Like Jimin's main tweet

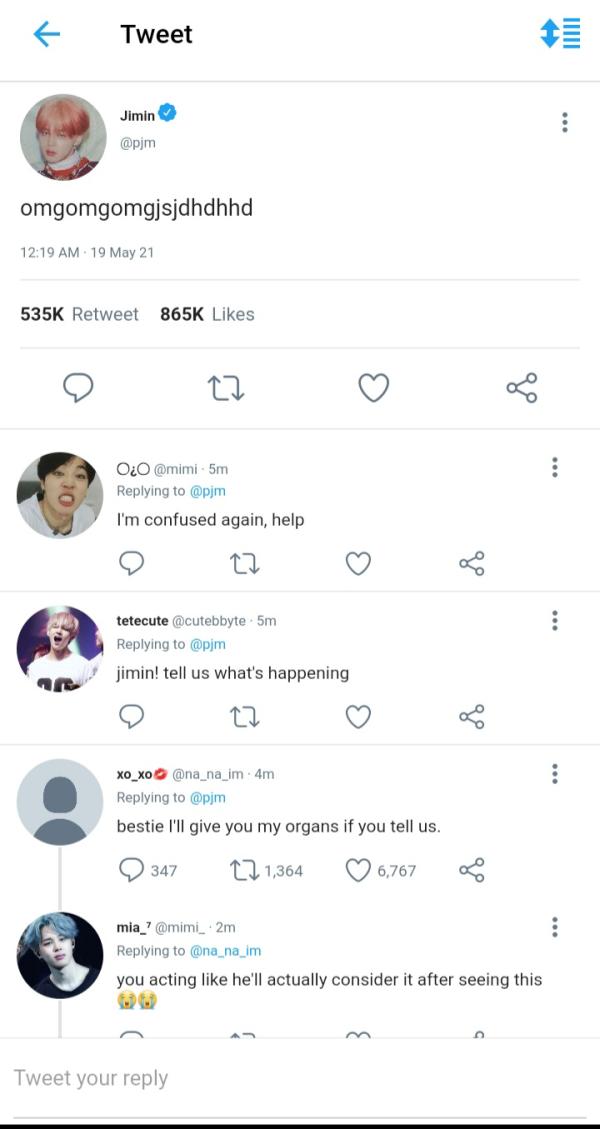373,387
